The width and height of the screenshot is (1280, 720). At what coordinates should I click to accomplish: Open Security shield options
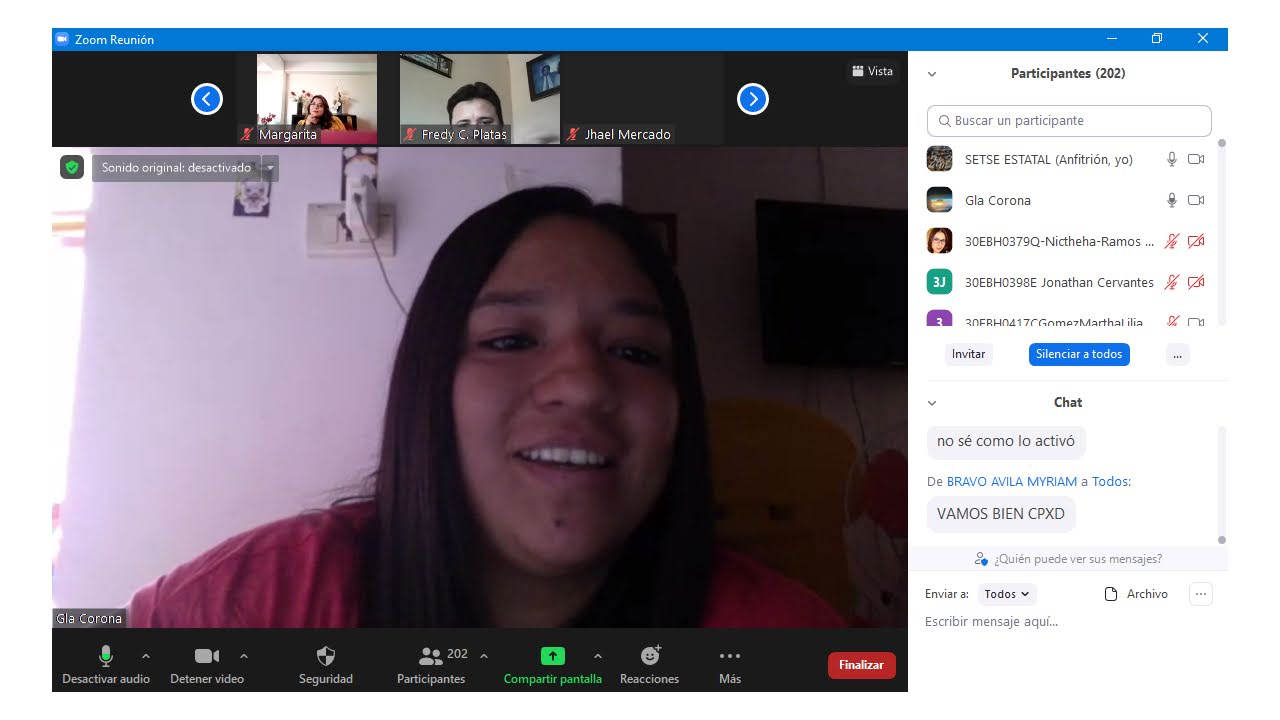326,656
